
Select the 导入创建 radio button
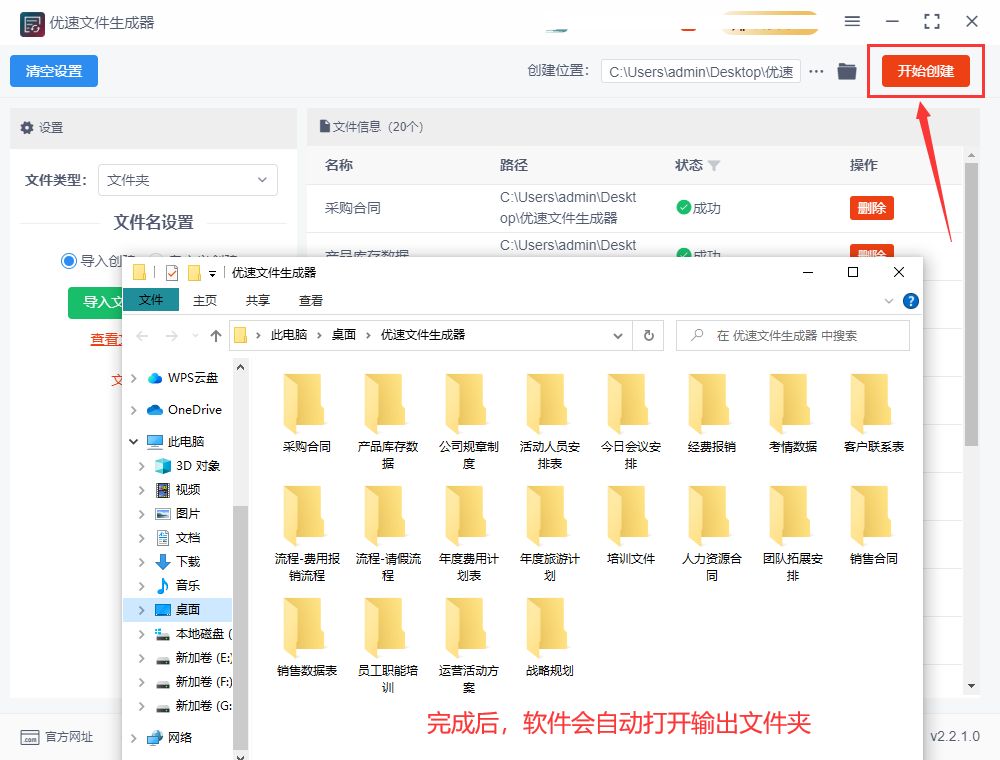tap(69, 261)
